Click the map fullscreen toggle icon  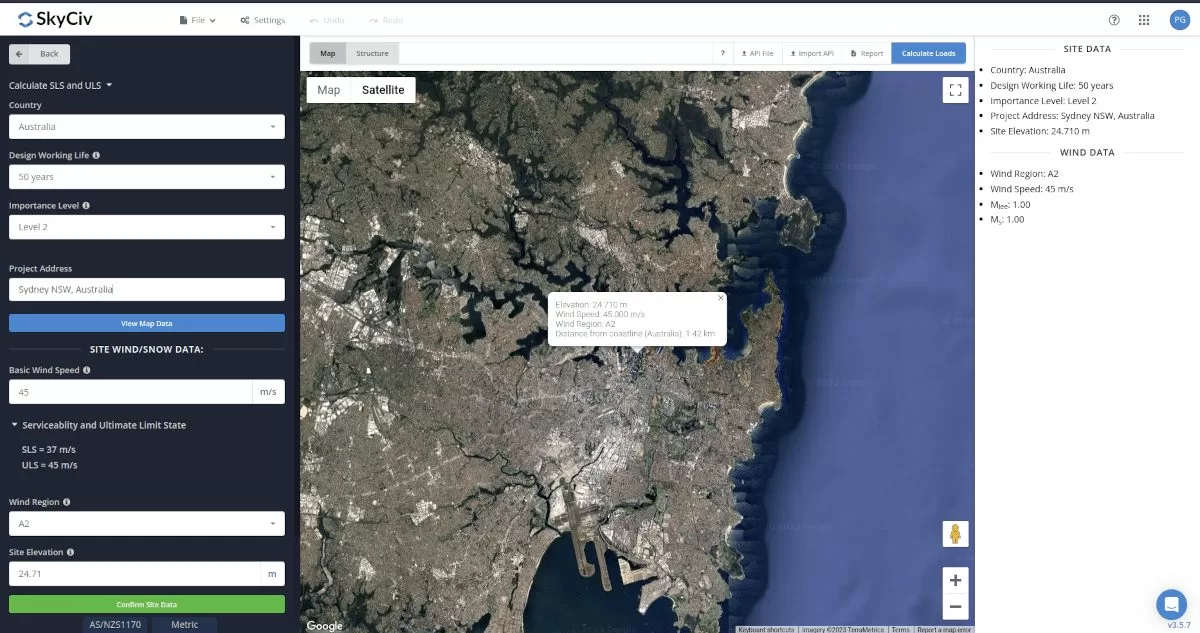click(954, 90)
